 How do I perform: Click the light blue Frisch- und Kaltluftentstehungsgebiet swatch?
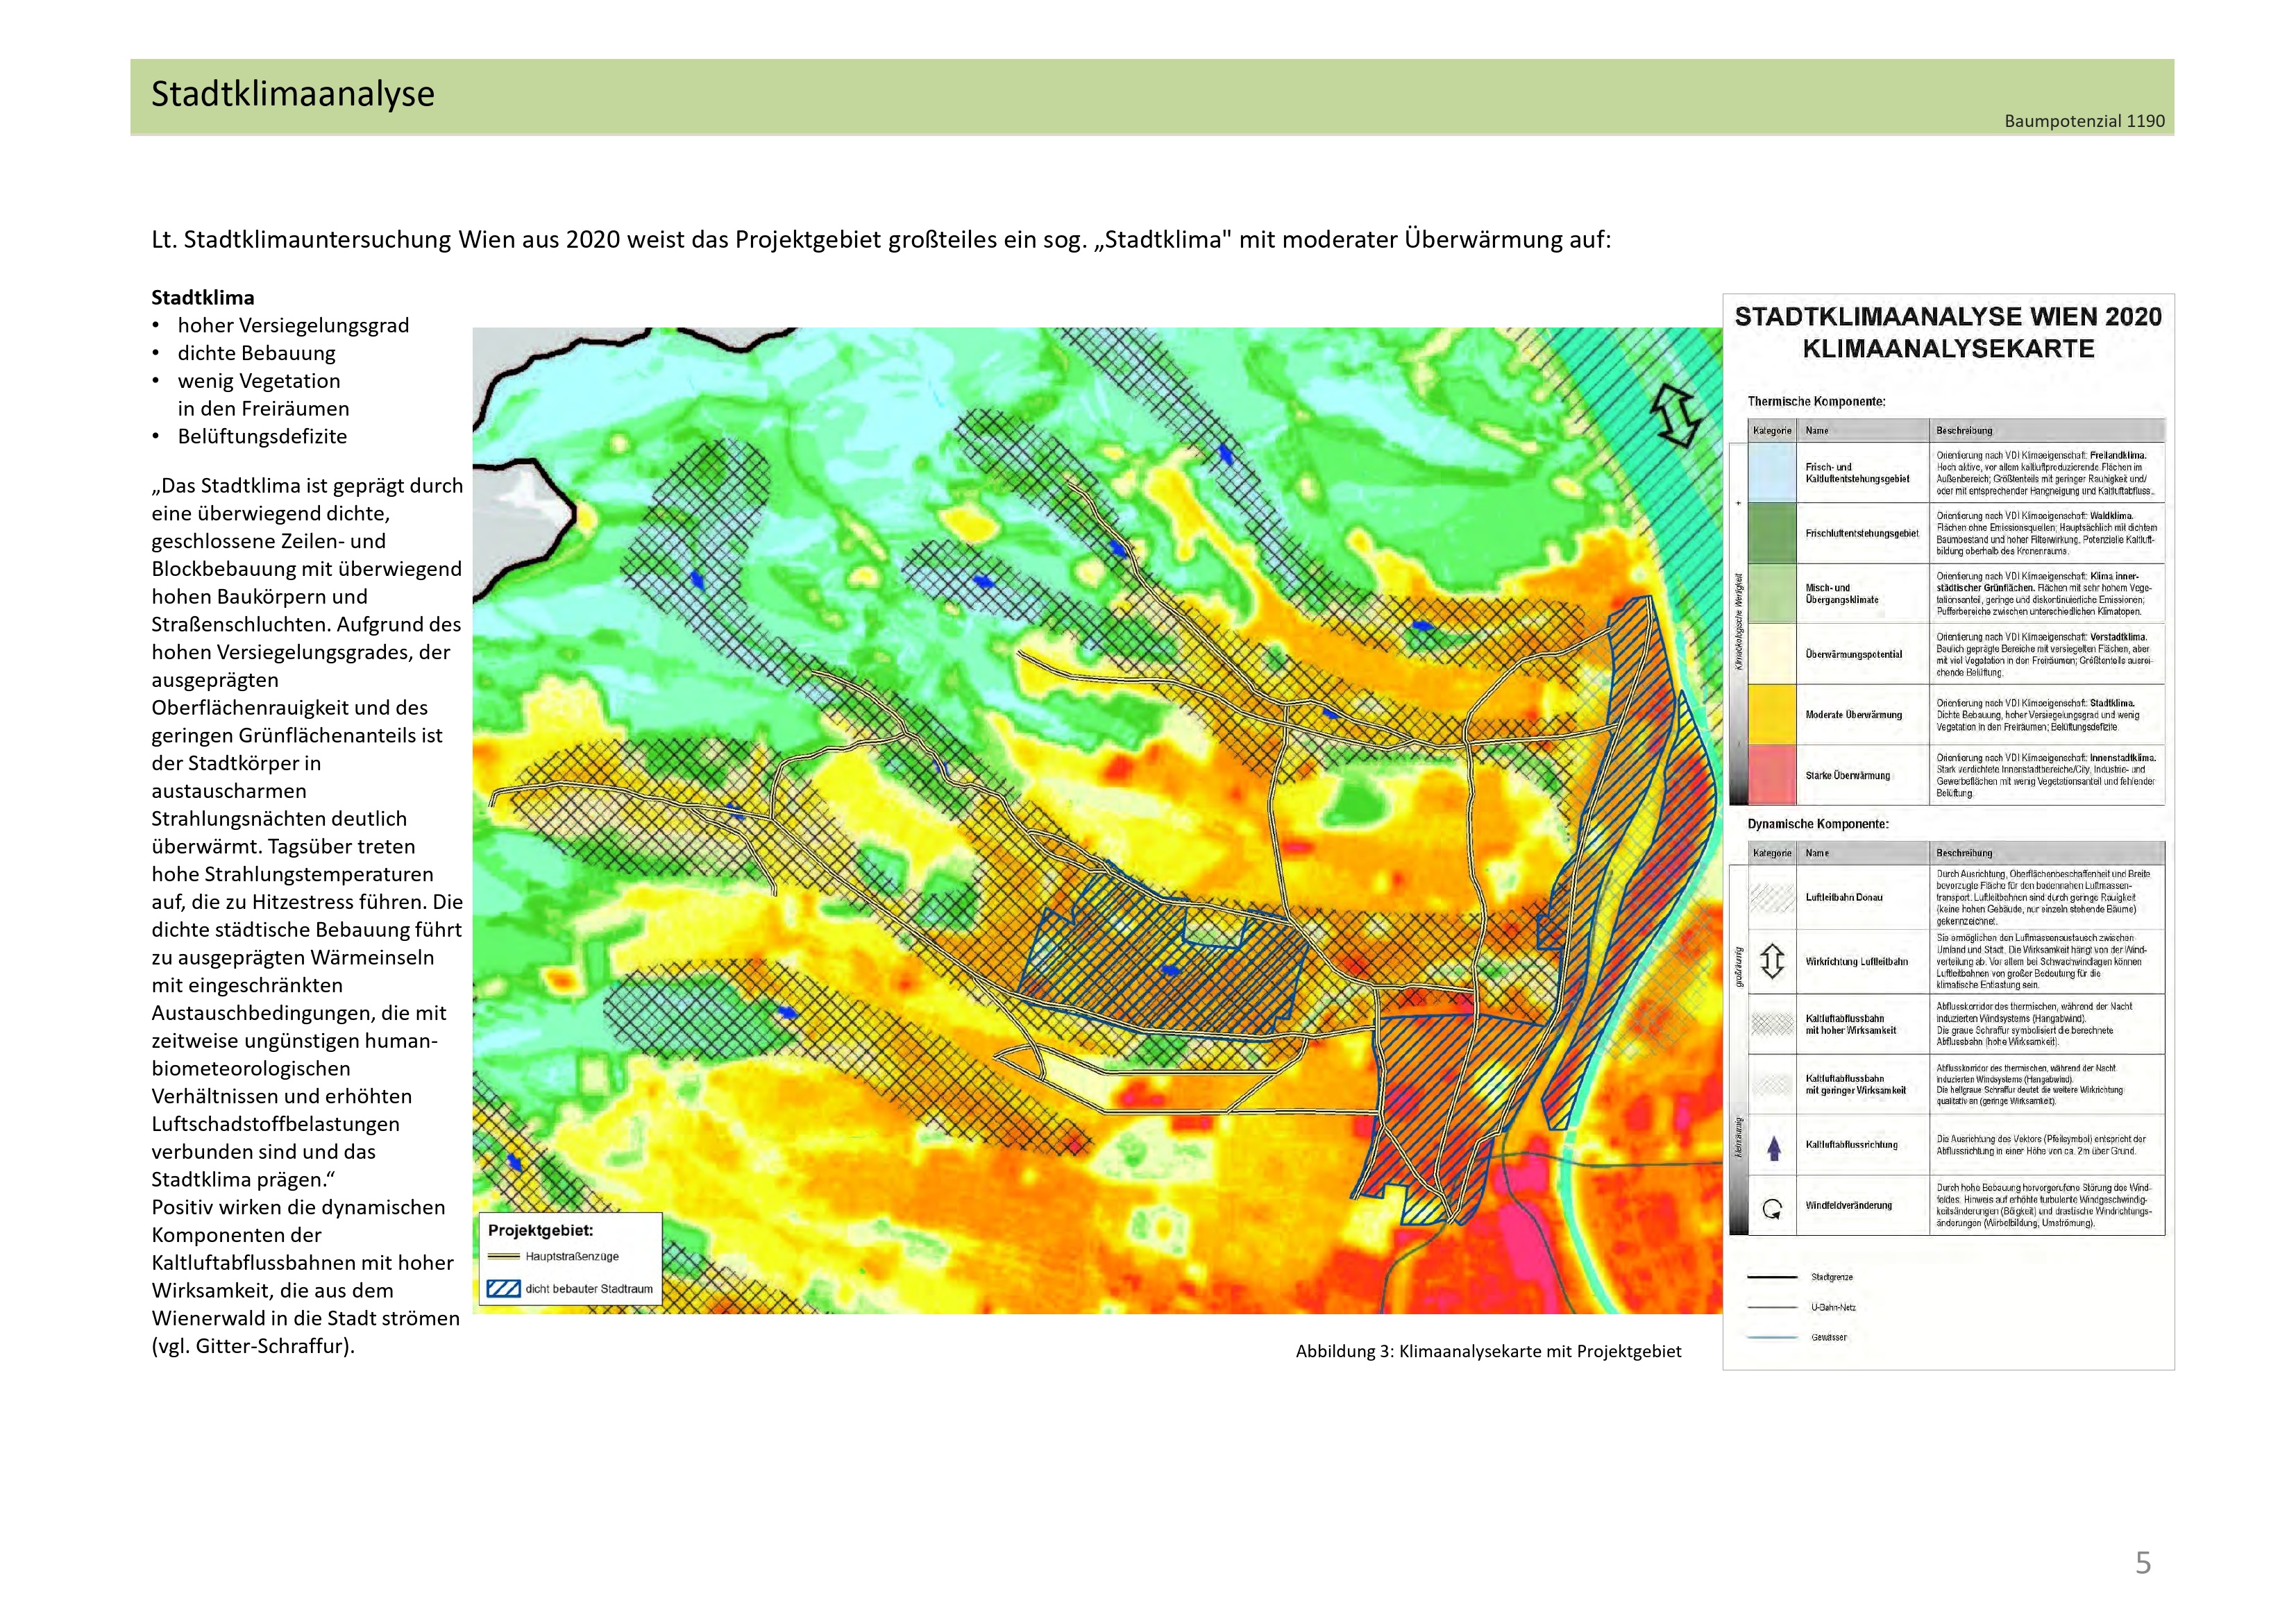point(1772,473)
